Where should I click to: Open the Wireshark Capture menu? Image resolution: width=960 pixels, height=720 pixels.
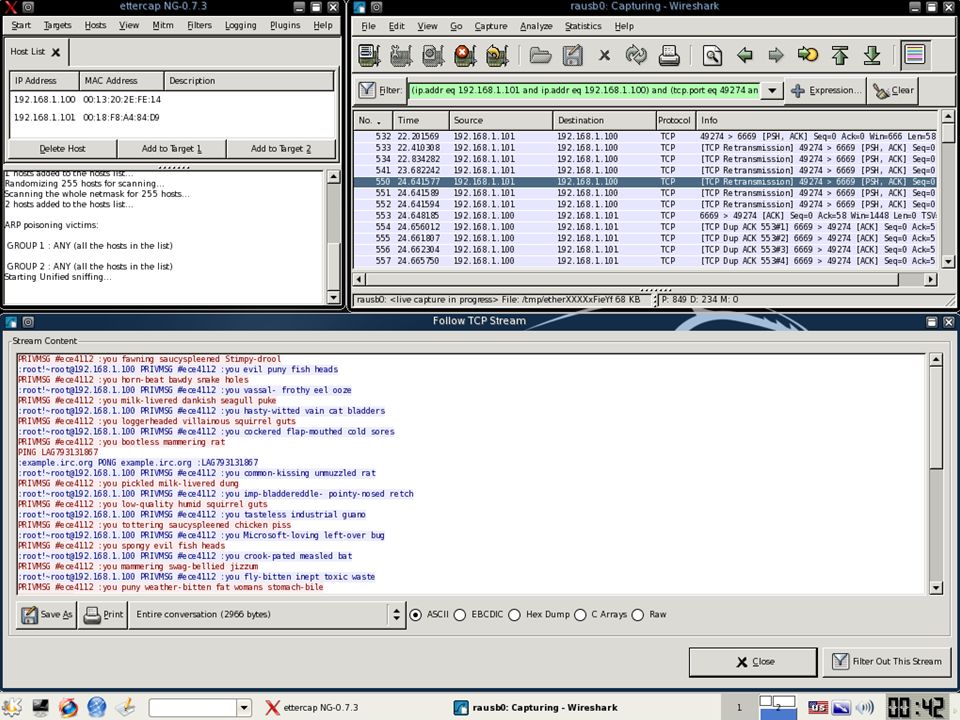tap(491, 26)
